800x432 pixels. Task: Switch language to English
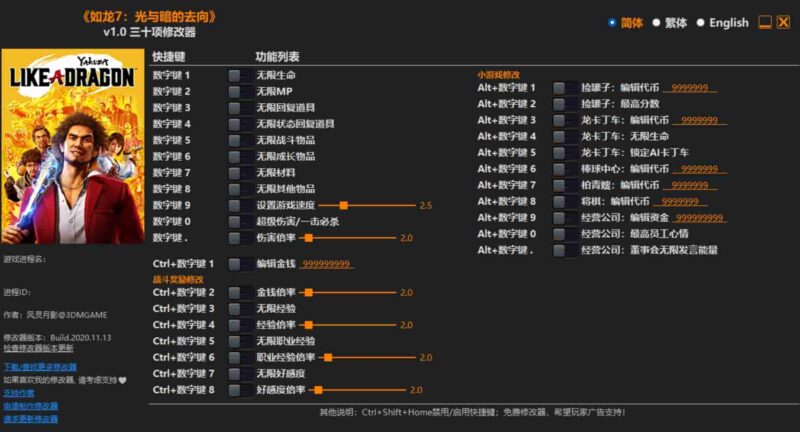(x=701, y=23)
